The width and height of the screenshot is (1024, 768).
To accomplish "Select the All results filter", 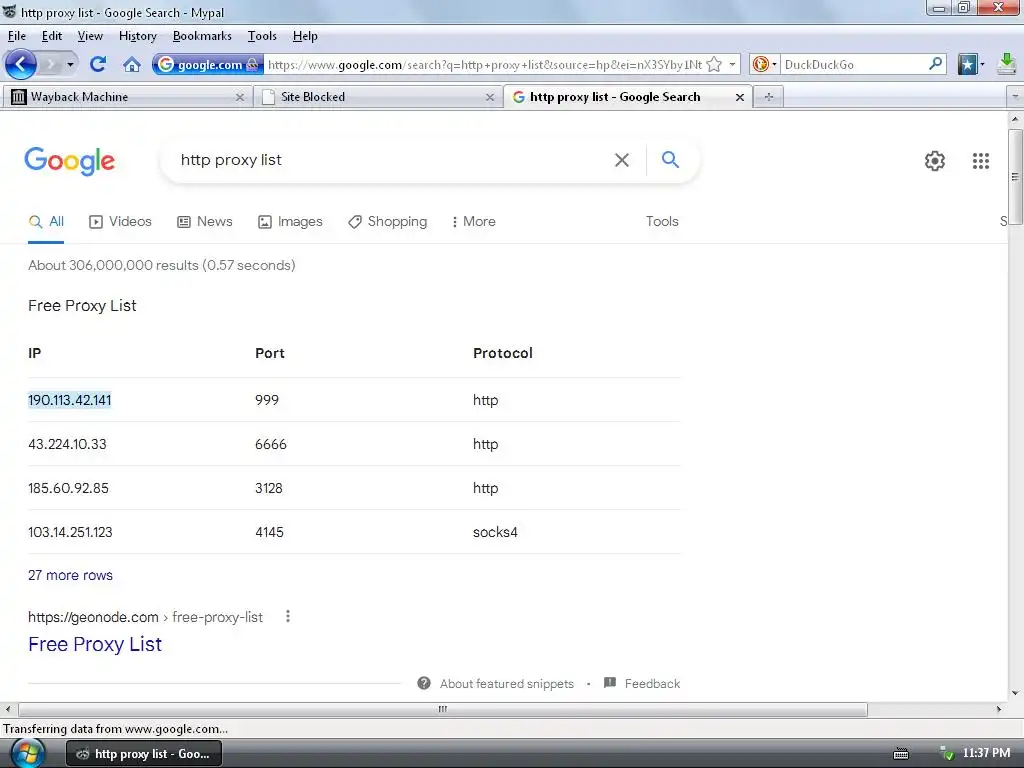I will point(46,221).
